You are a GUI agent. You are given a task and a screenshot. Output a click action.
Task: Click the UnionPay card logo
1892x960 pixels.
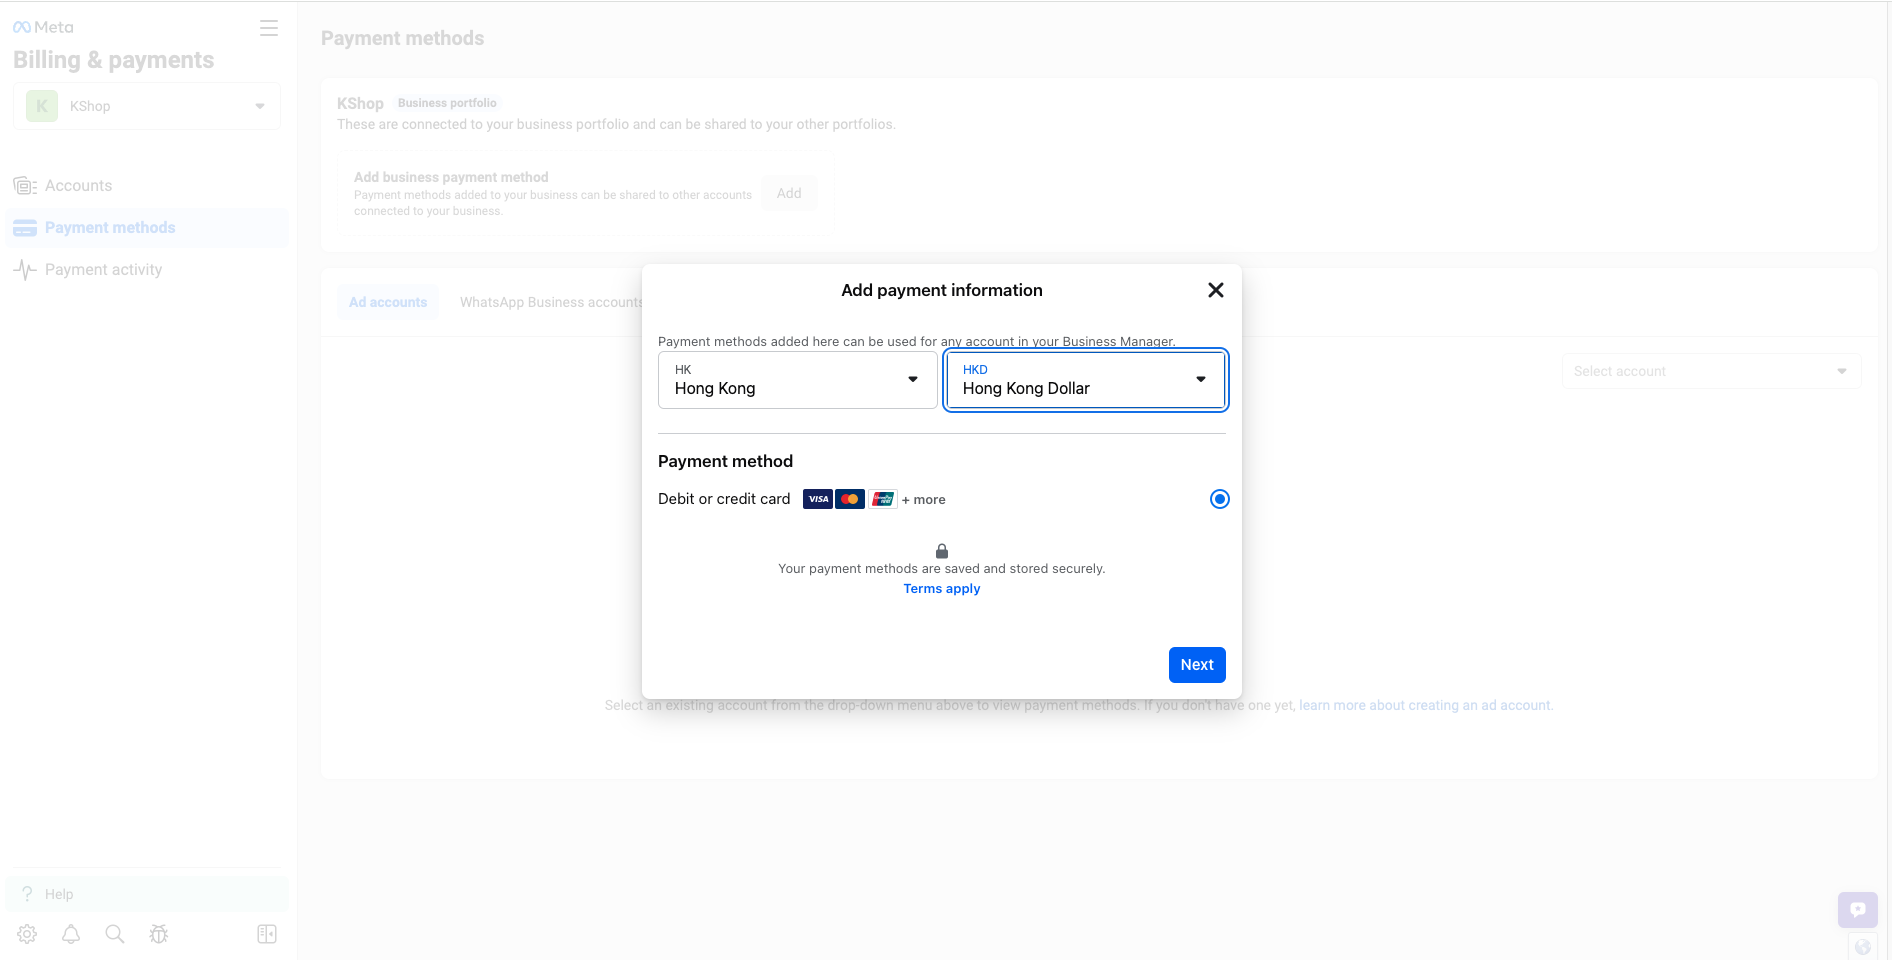tap(882, 499)
